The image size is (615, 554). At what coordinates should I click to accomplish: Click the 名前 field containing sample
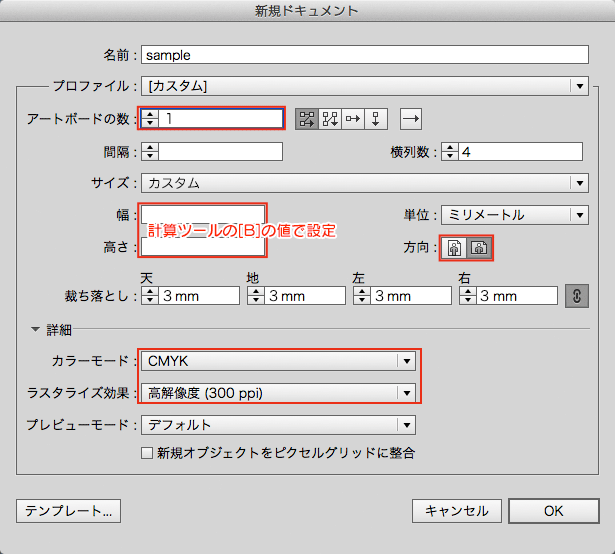pyautogui.click(x=364, y=54)
